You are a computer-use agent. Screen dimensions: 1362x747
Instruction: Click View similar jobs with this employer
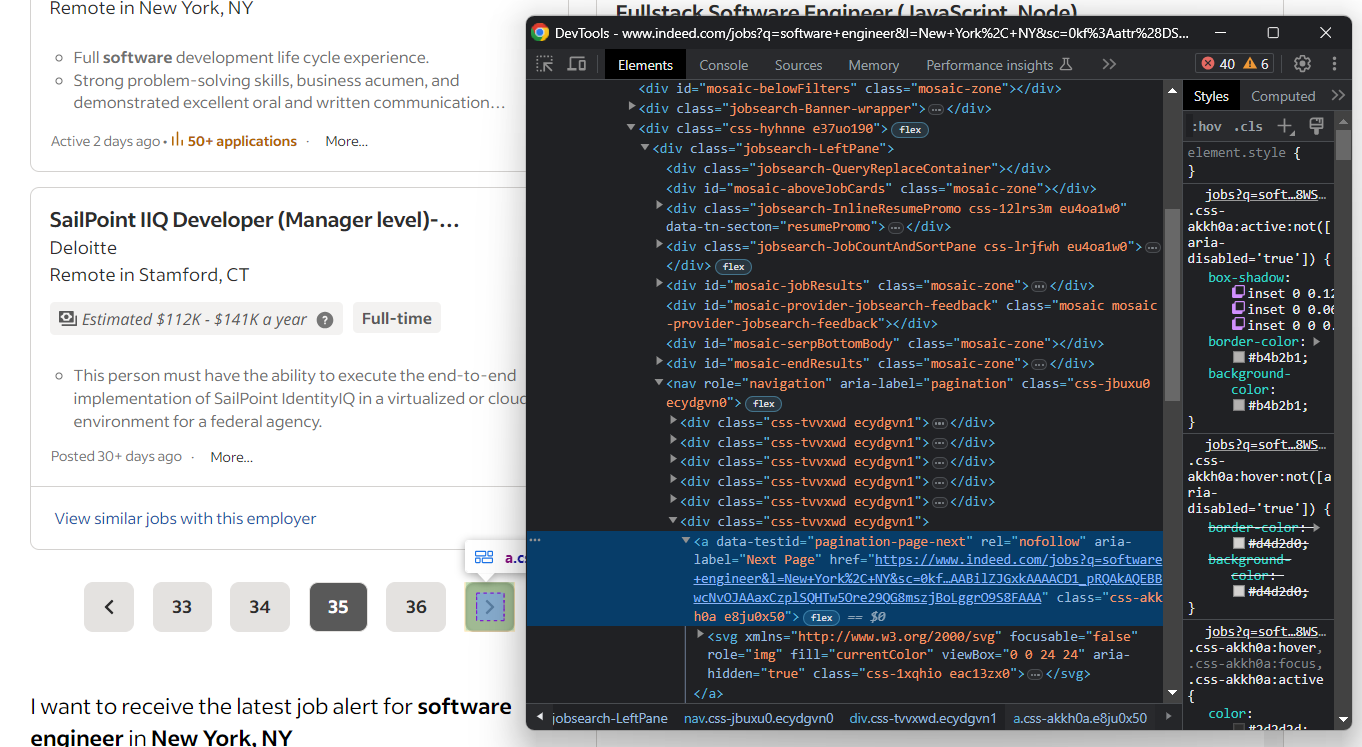(185, 518)
